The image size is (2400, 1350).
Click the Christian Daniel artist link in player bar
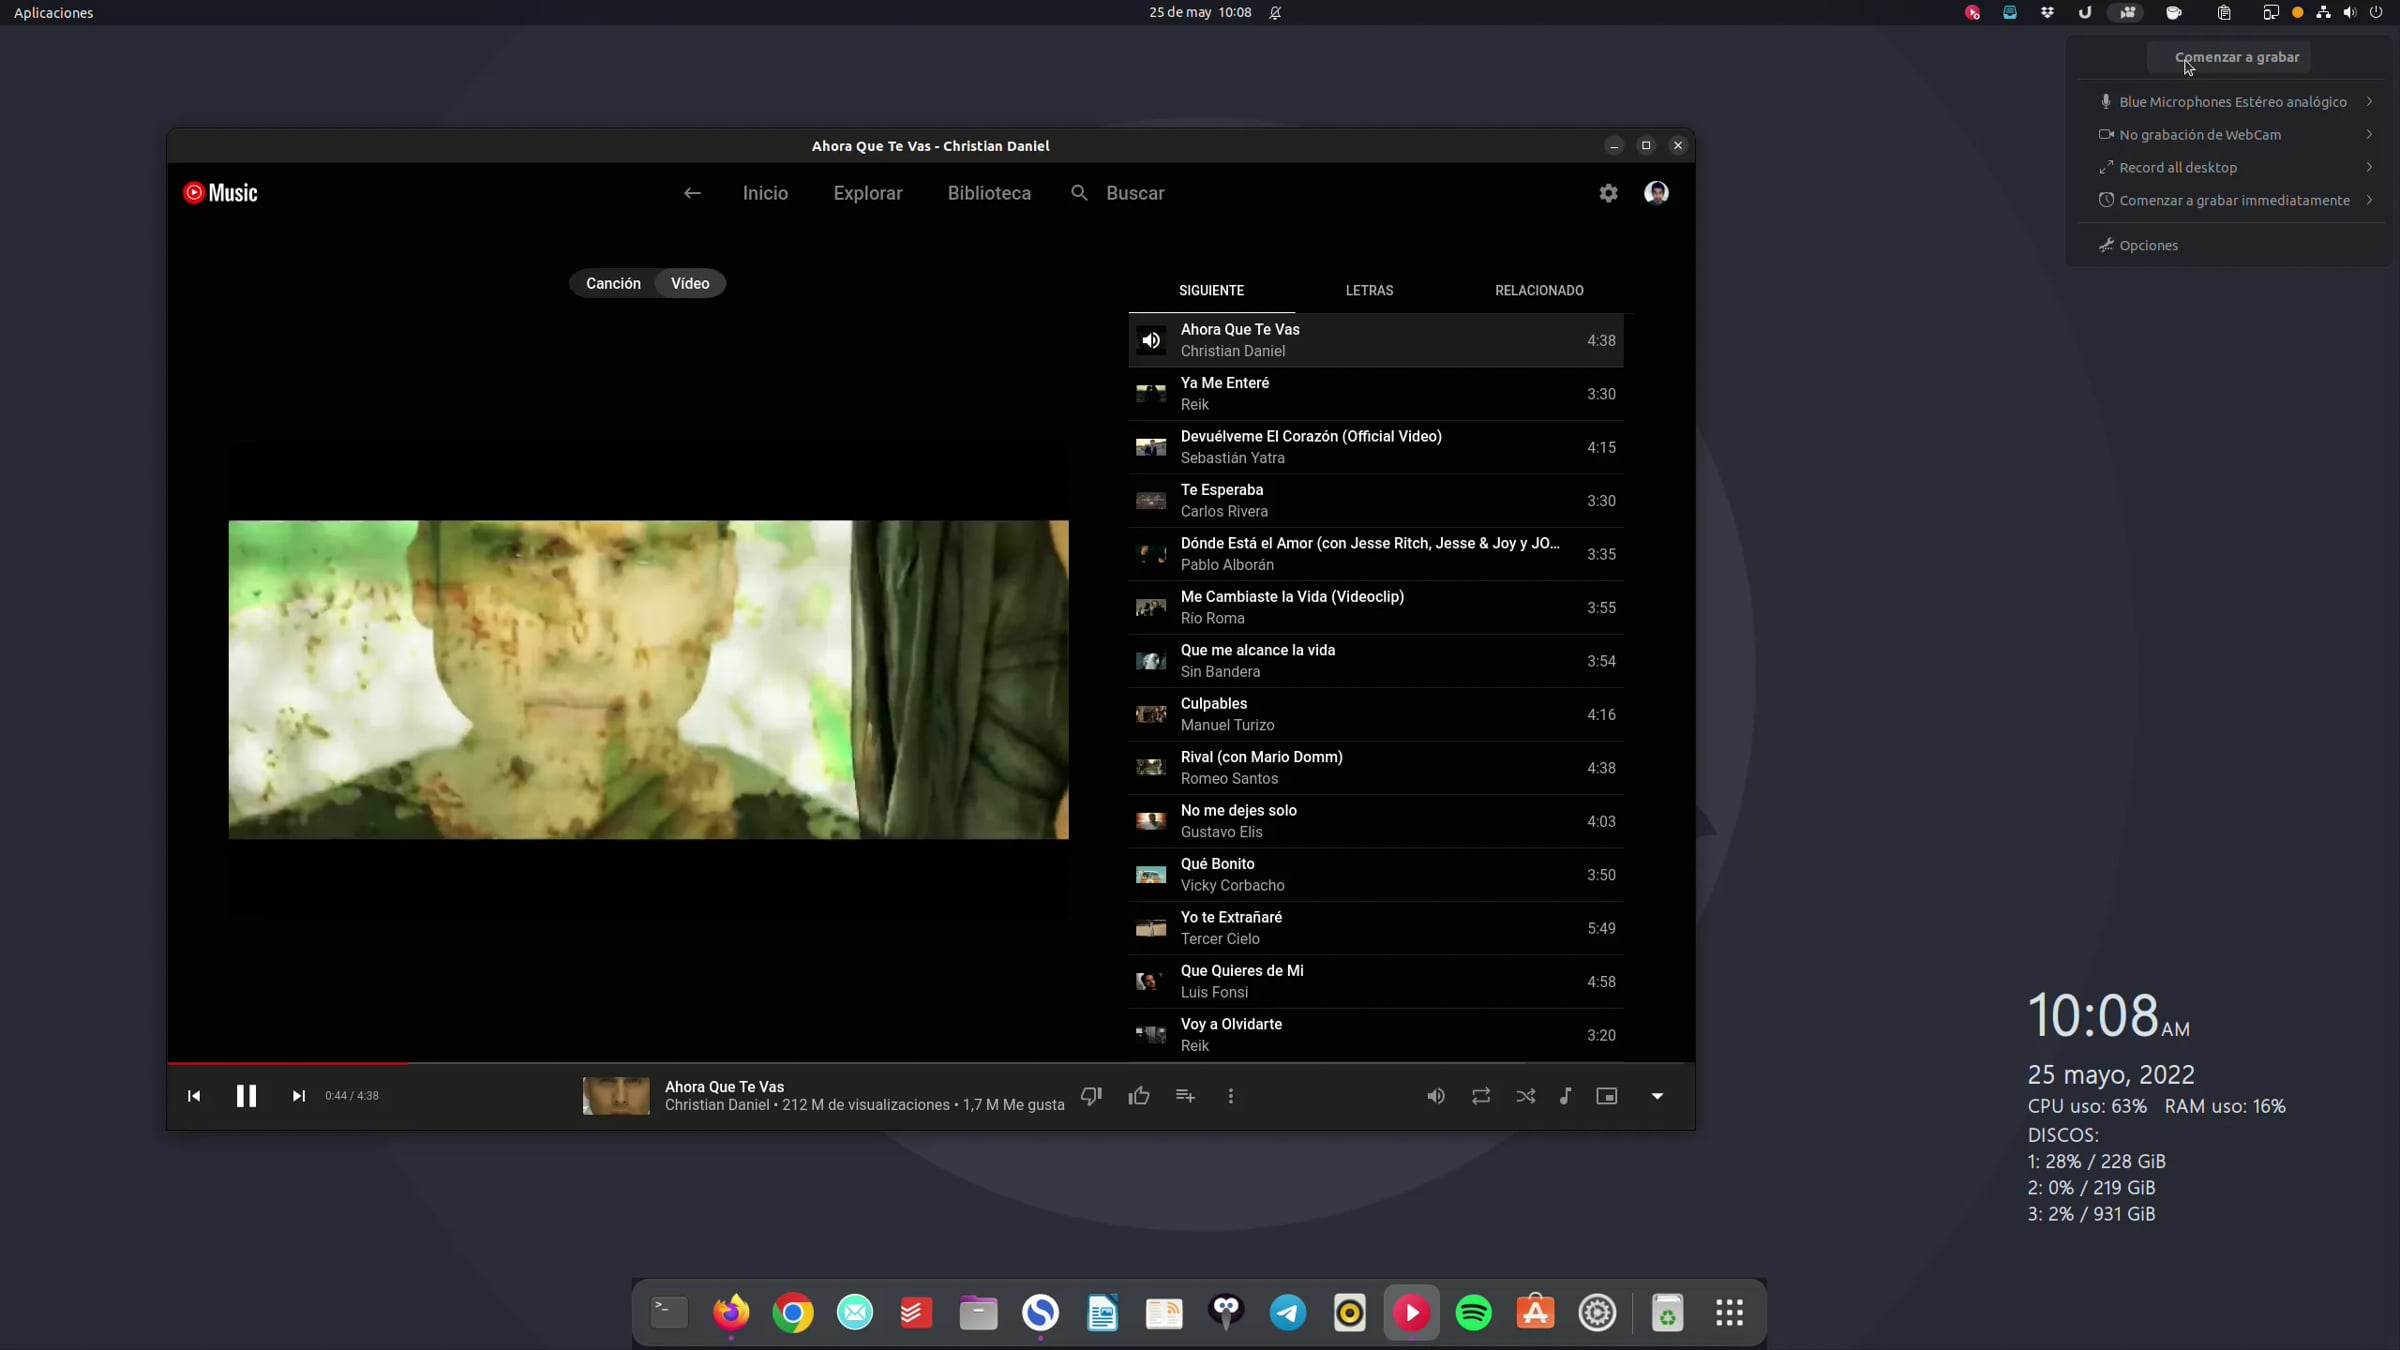[717, 1106]
